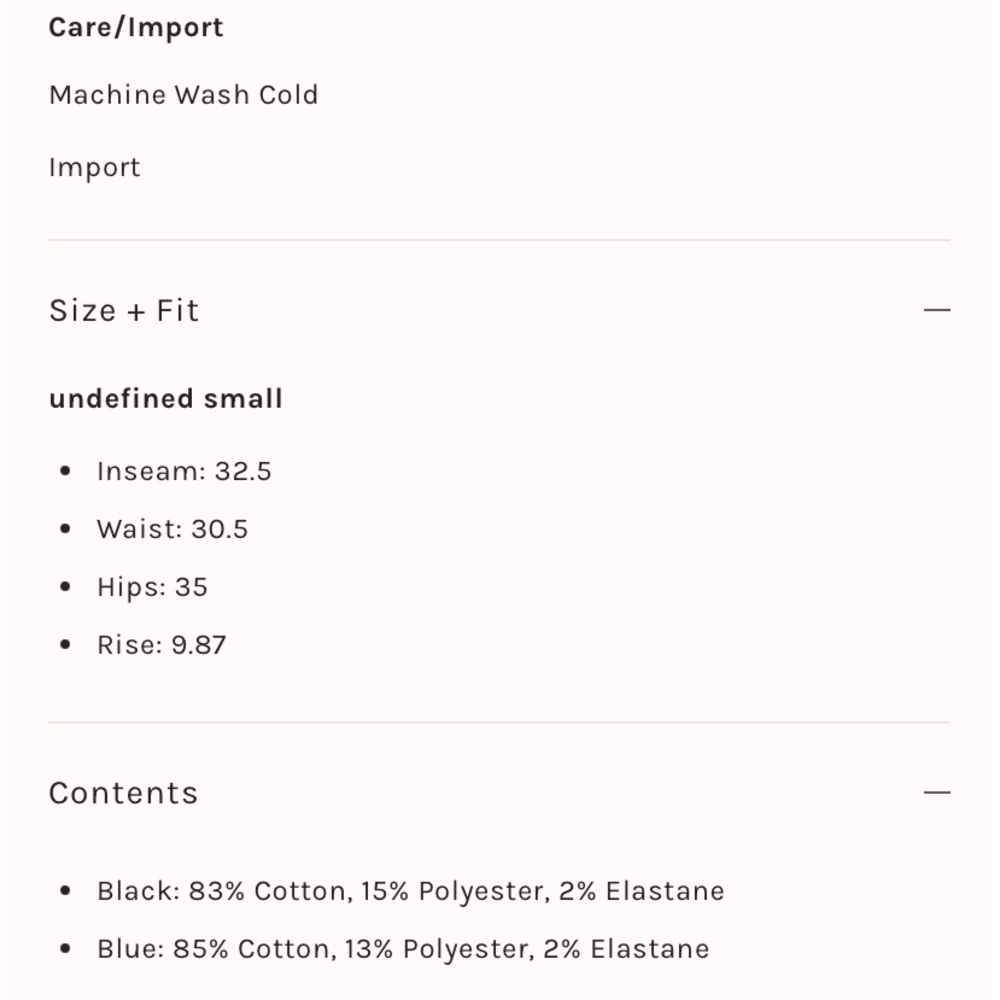Click the bullet before Rise
Viewport: 1000px width, 1000px height.
coord(65,645)
